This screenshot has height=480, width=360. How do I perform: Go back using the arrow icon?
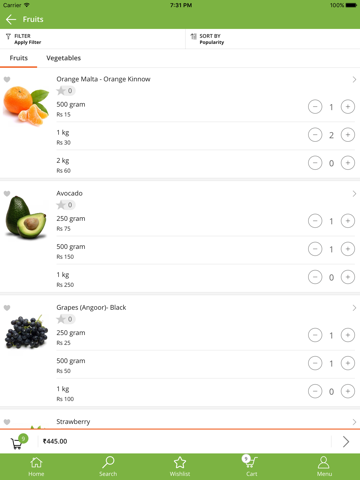pyautogui.click(x=11, y=19)
